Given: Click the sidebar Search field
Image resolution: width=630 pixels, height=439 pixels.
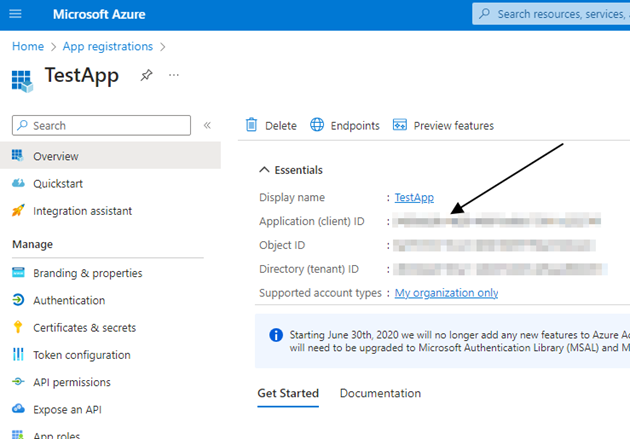Looking at the screenshot, I should click(101, 125).
